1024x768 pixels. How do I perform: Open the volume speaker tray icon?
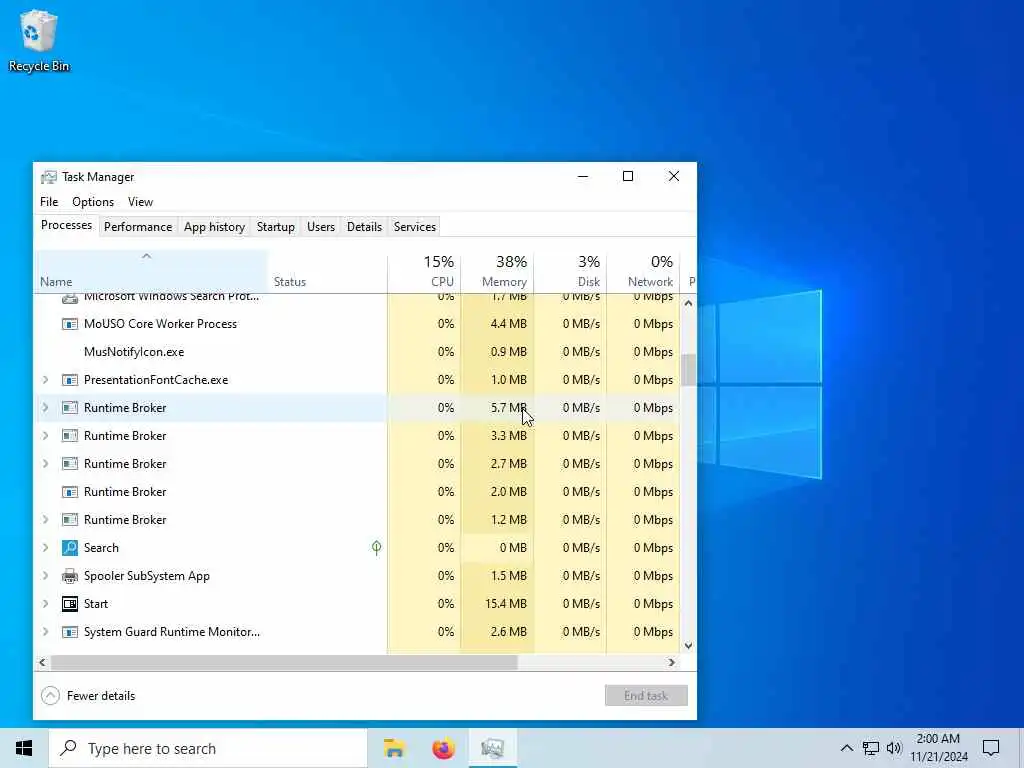click(x=894, y=748)
